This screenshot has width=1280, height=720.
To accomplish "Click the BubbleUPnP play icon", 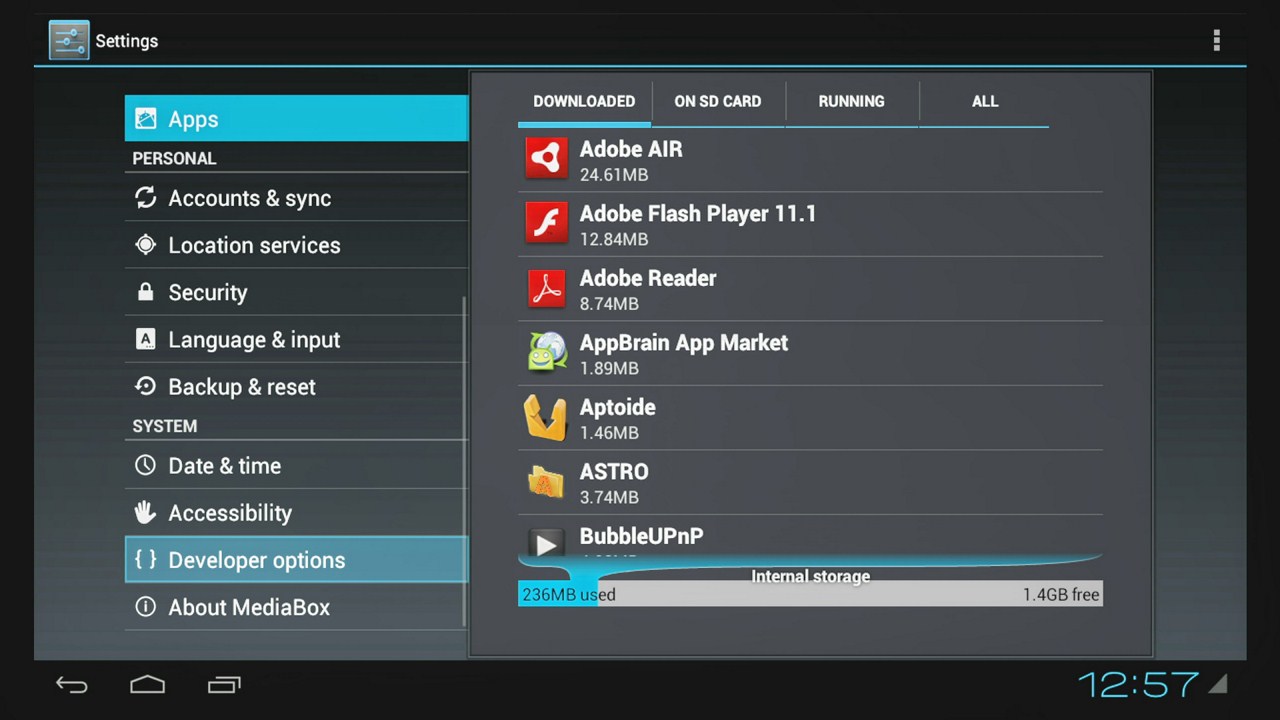I will (x=546, y=543).
